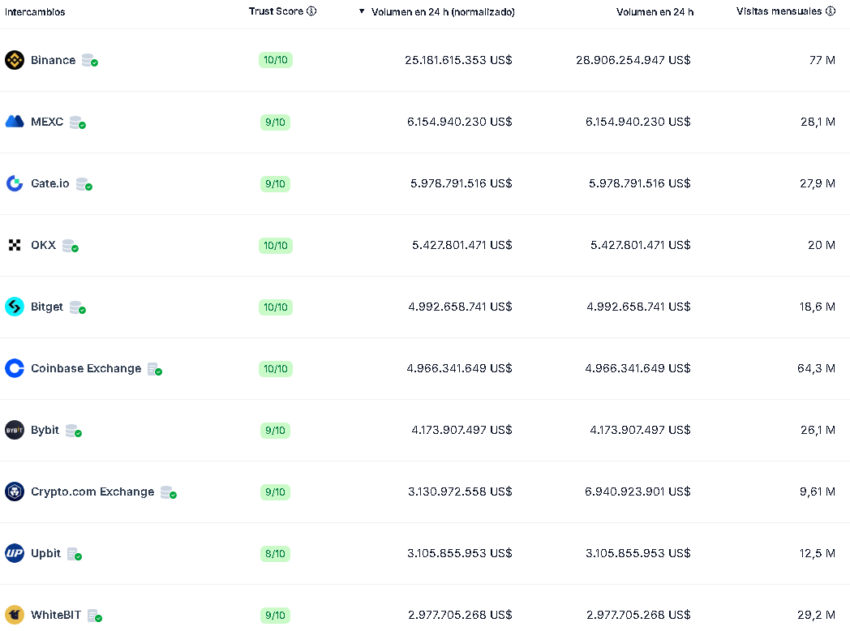
Task: Click the Upbit logo icon
Action: (15, 553)
